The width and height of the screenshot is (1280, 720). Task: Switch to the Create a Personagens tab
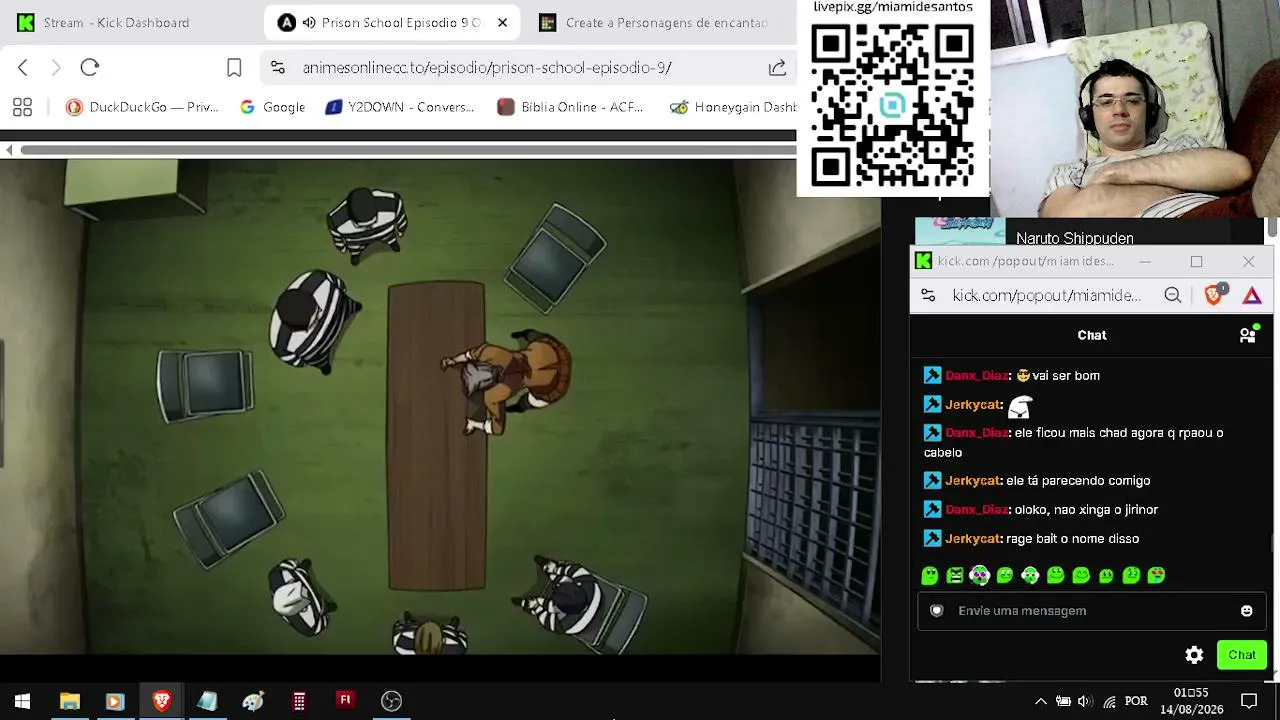(652, 22)
